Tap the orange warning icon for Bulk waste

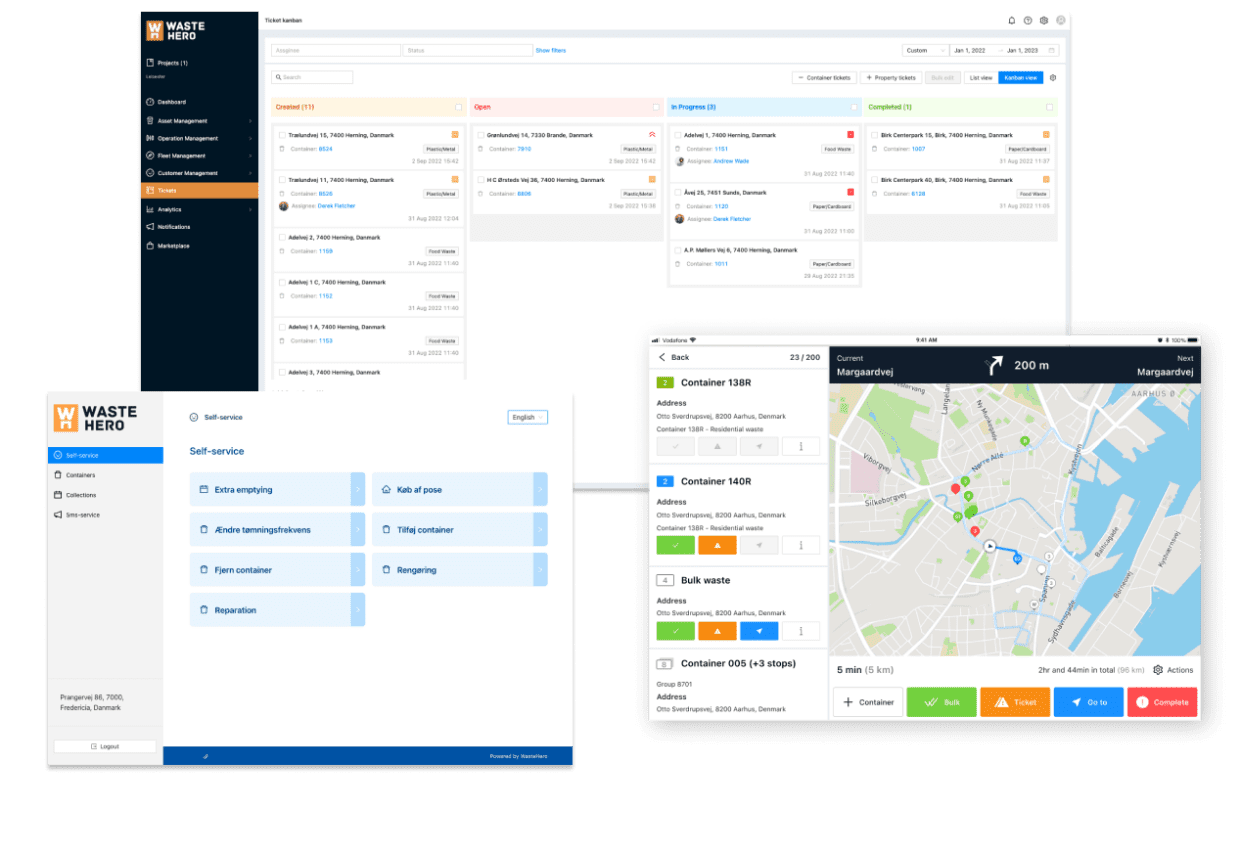pyautogui.click(x=717, y=630)
